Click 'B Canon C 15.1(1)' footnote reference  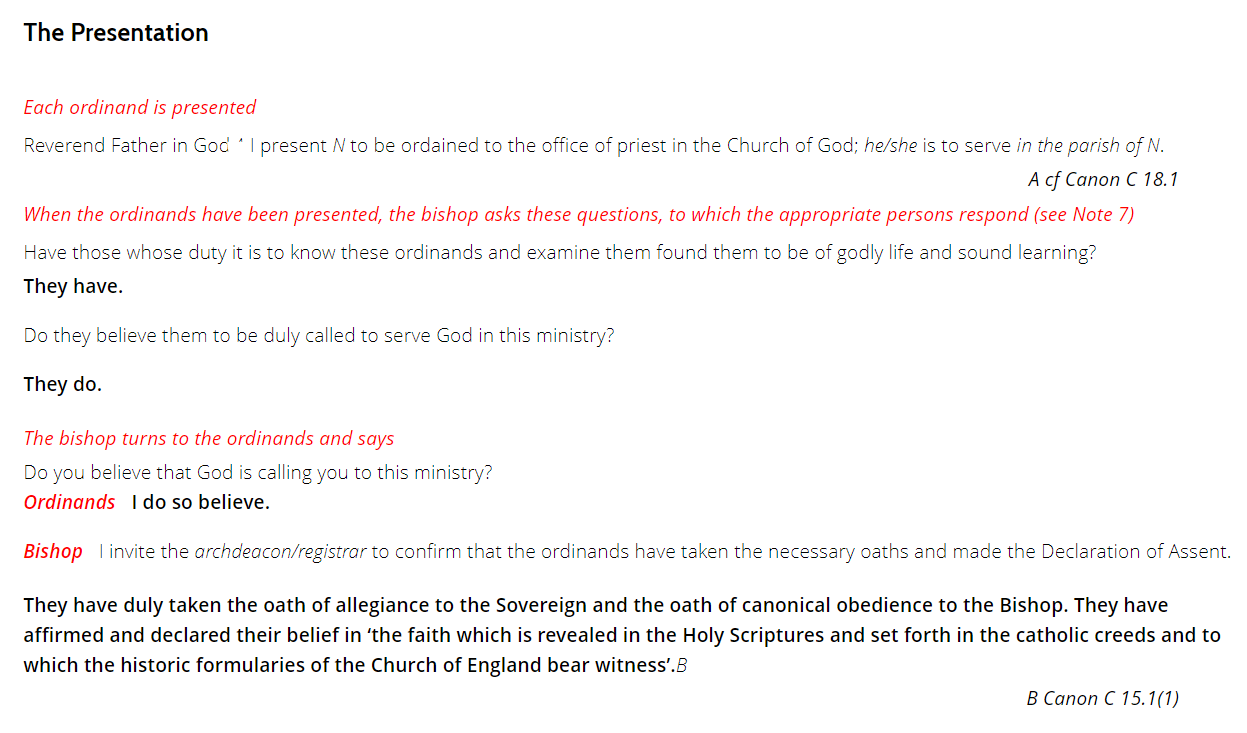click(x=1103, y=698)
